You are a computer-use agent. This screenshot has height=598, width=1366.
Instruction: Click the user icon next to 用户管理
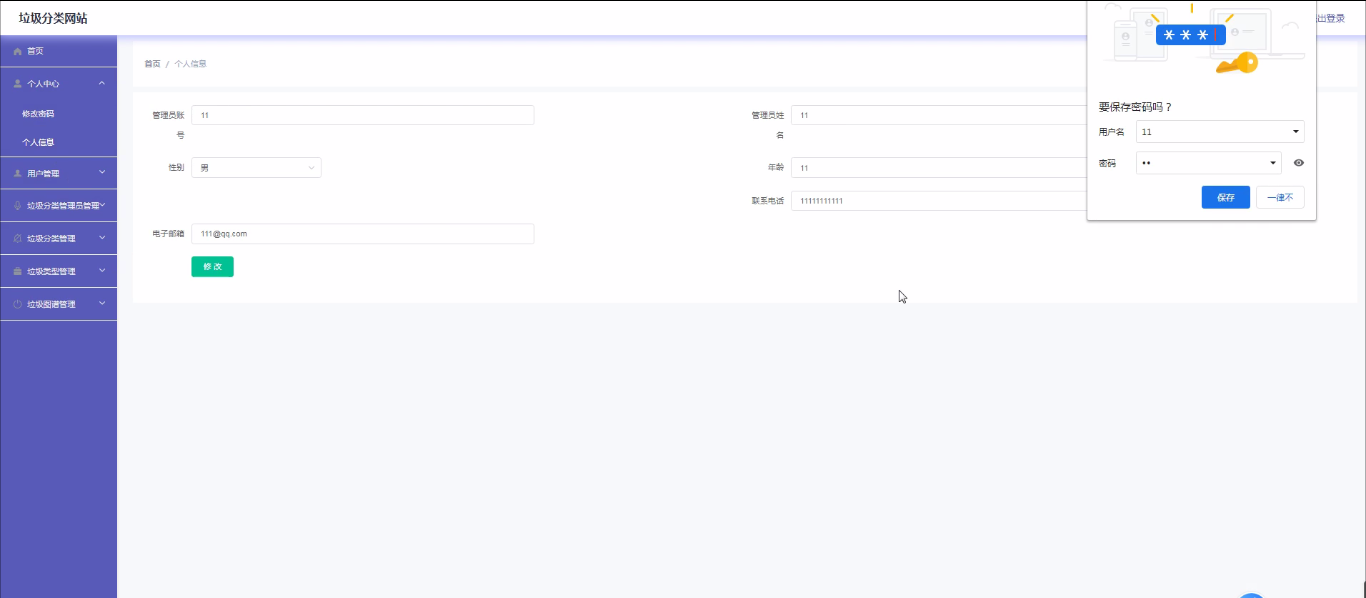[17, 174]
